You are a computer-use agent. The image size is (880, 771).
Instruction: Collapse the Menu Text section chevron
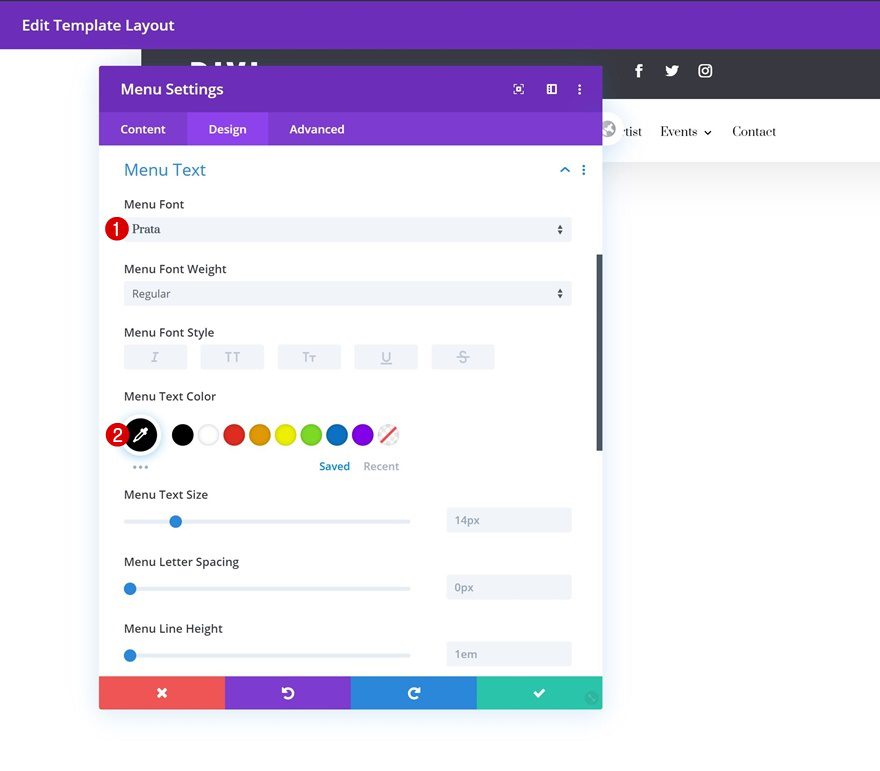pyautogui.click(x=565, y=169)
